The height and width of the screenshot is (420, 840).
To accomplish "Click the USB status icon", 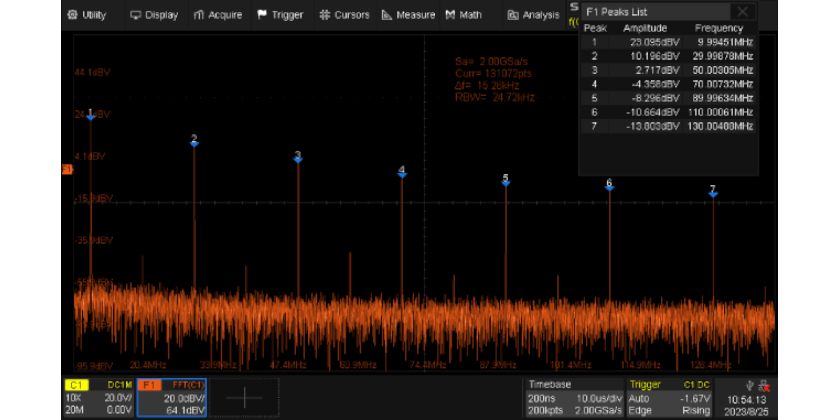I will coord(750,385).
